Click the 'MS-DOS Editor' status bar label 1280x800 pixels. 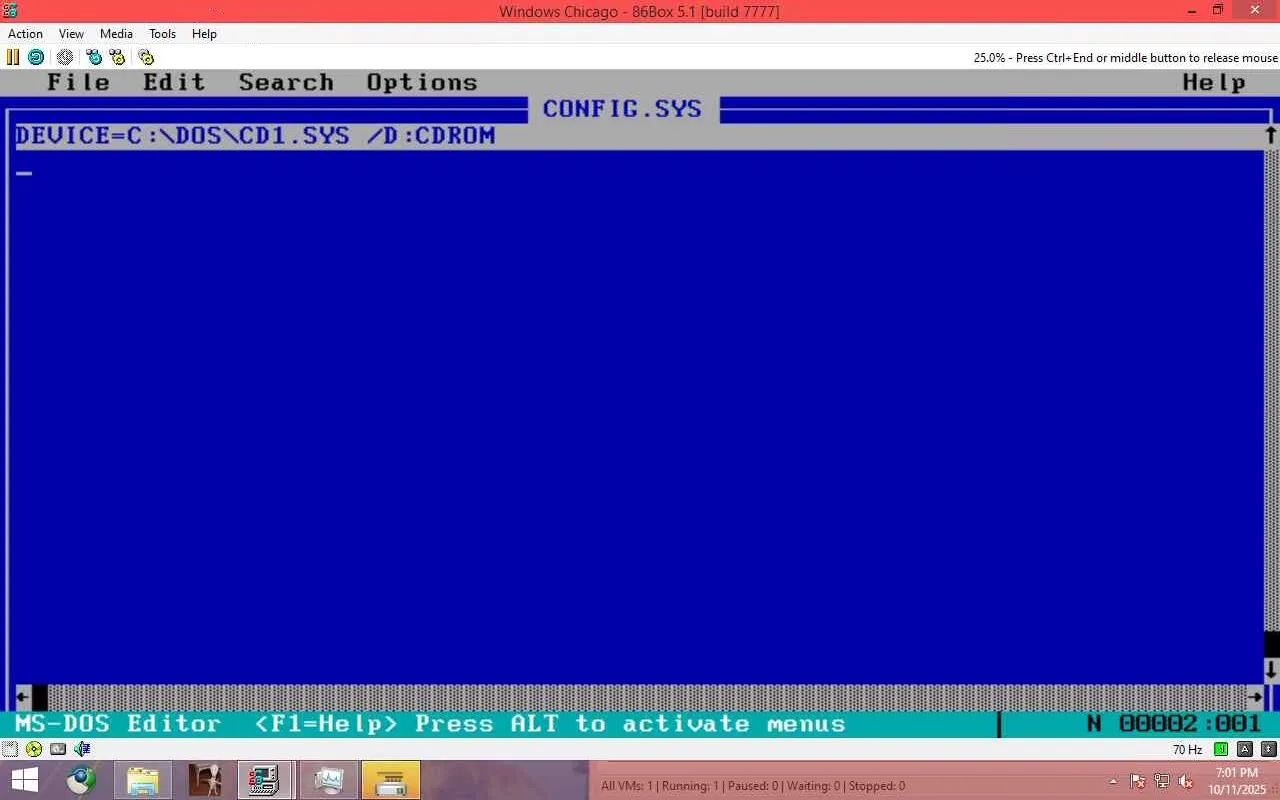[118, 723]
